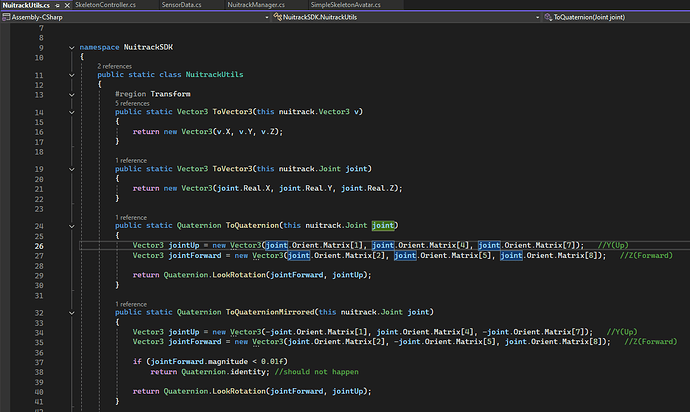Collapse the Transform region
690x412 pixels.
70,94
